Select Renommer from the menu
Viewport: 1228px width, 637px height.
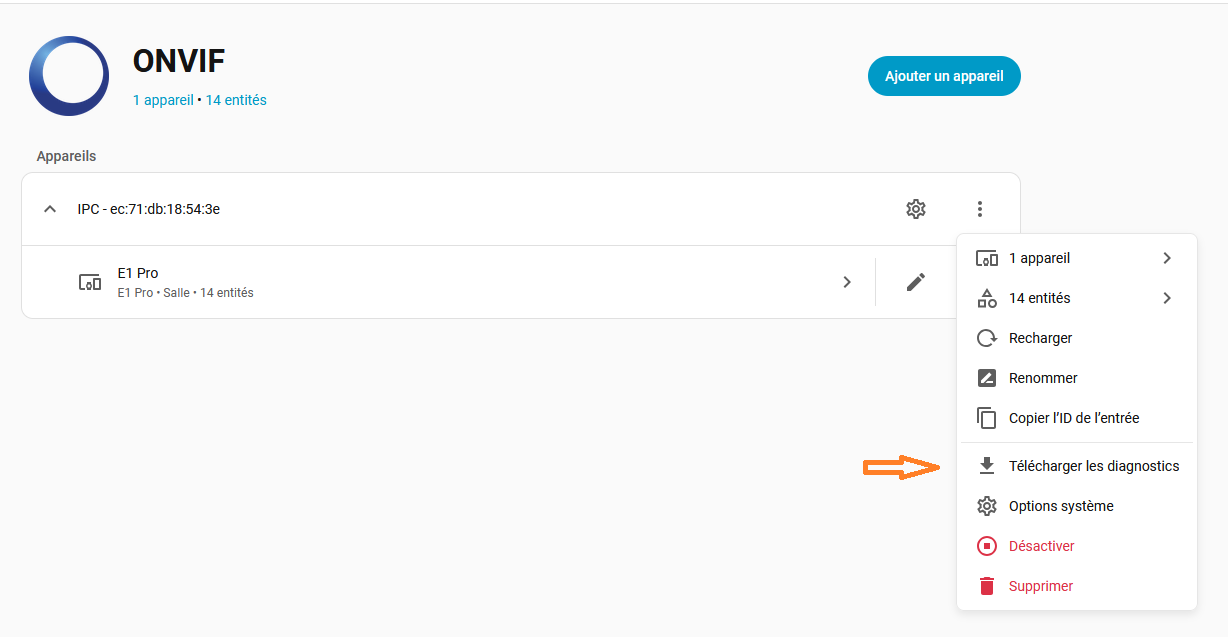[1043, 378]
